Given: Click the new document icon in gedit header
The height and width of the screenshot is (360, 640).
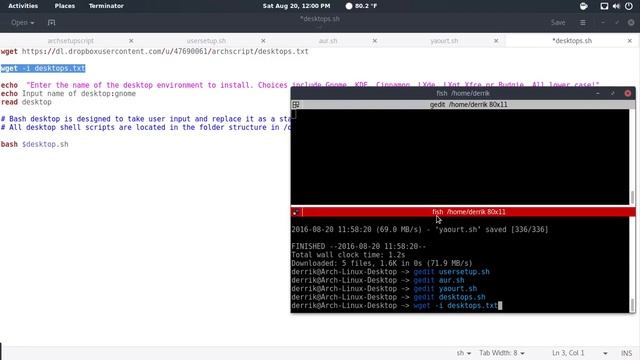Looking at the screenshot, I should [x=51, y=23].
